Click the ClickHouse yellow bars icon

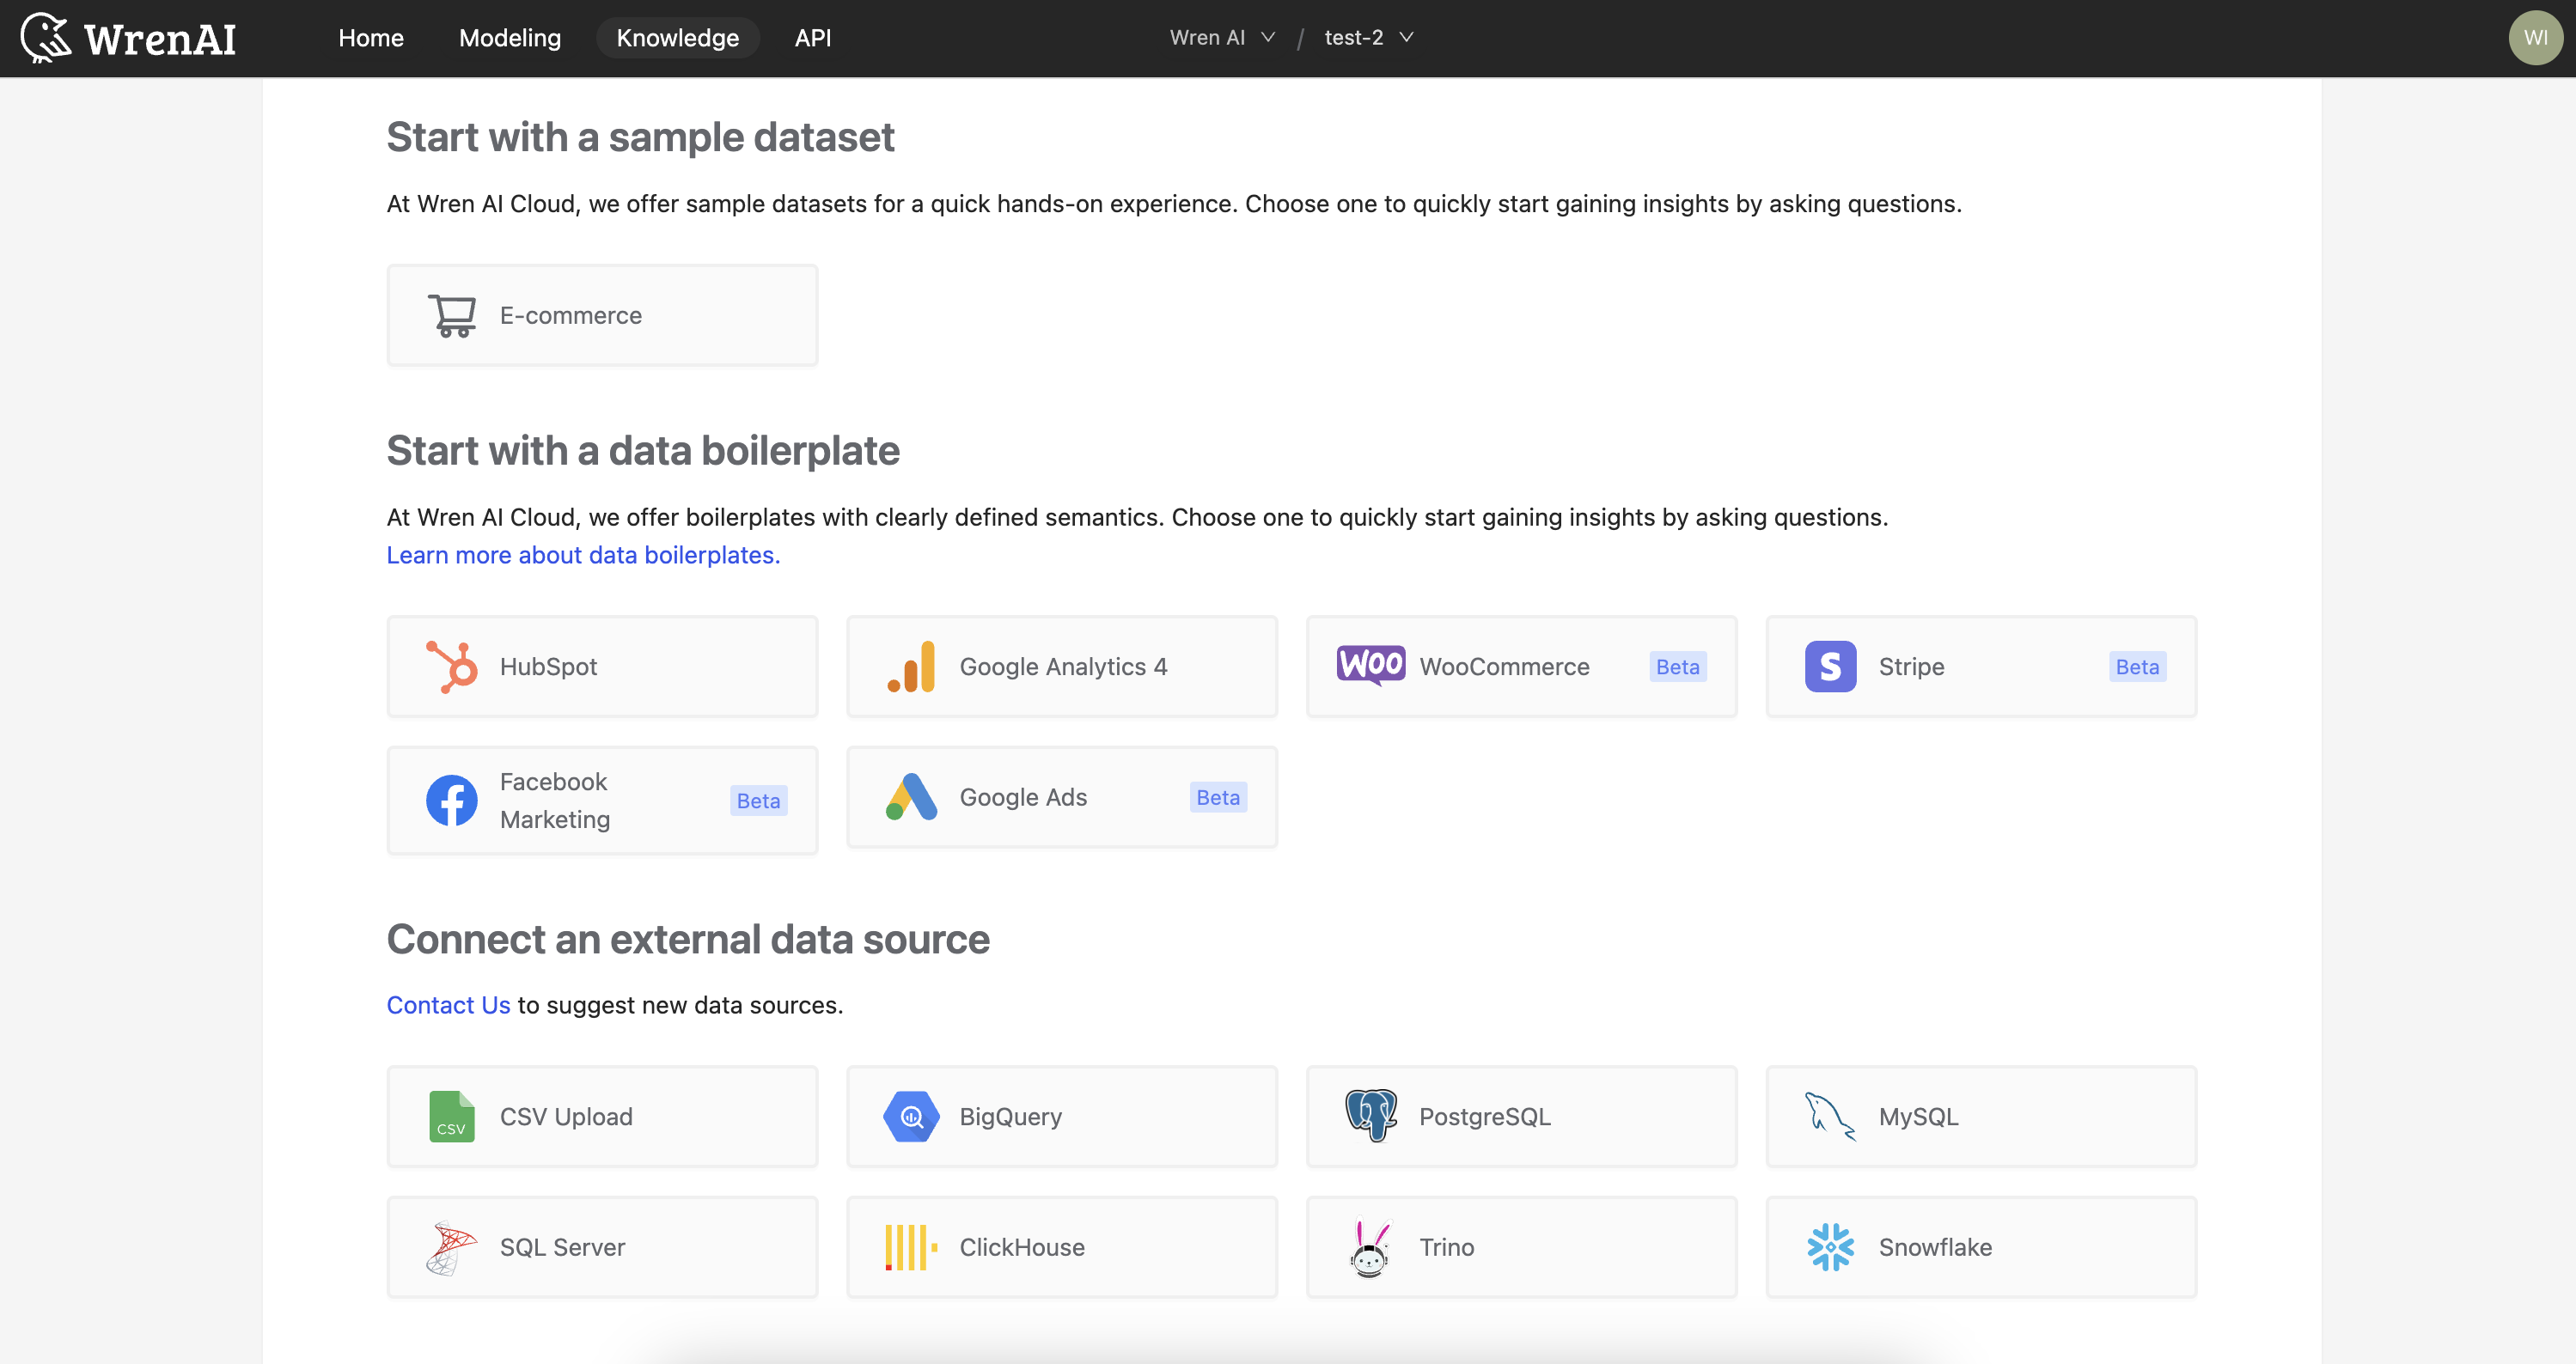[x=911, y=1248]
